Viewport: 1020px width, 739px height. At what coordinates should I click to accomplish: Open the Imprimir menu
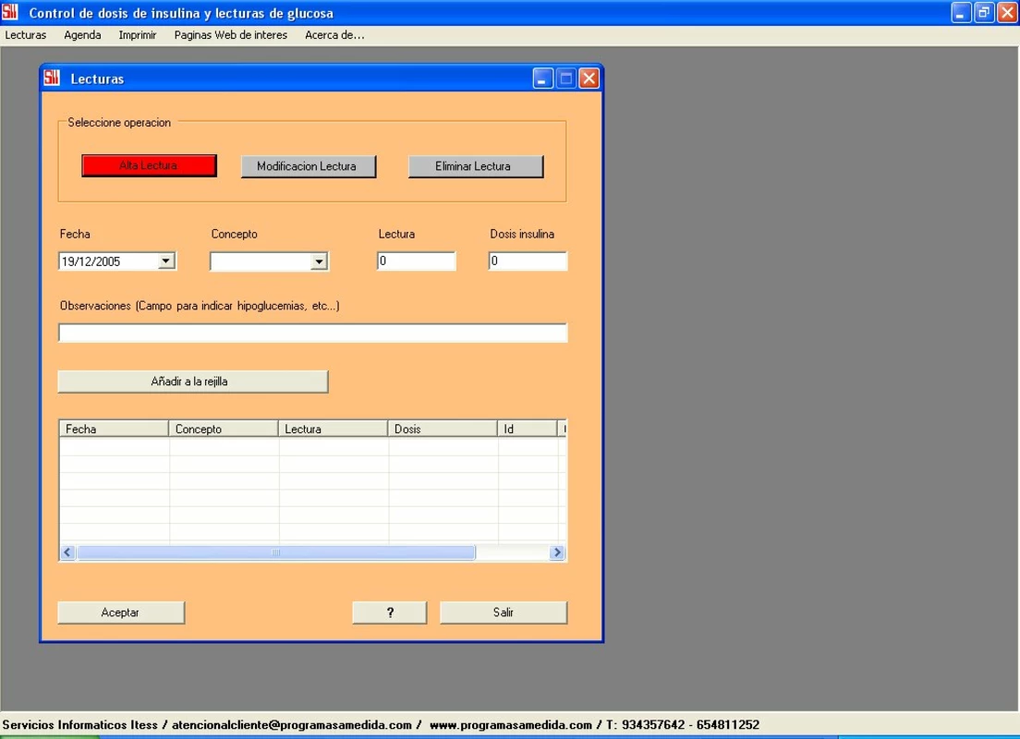point(137,35)
